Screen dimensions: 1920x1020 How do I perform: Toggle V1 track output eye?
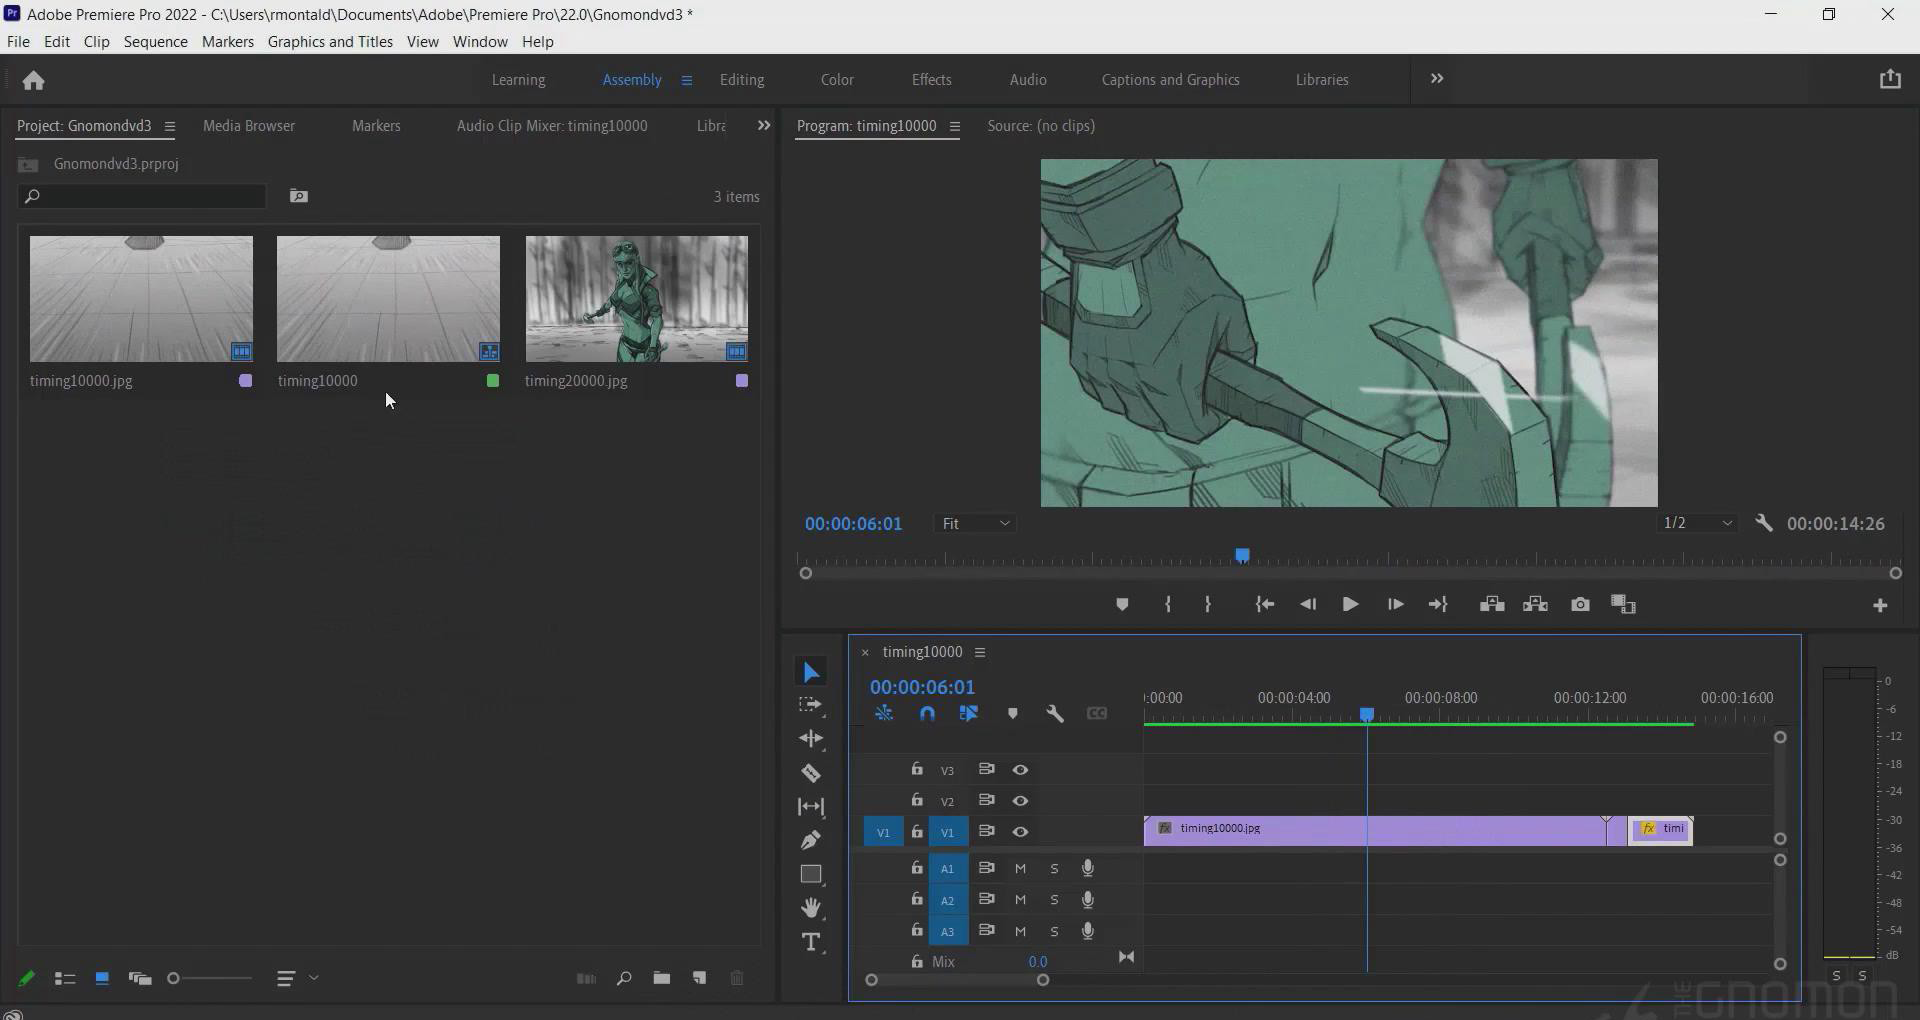[x=1020, y=831]
